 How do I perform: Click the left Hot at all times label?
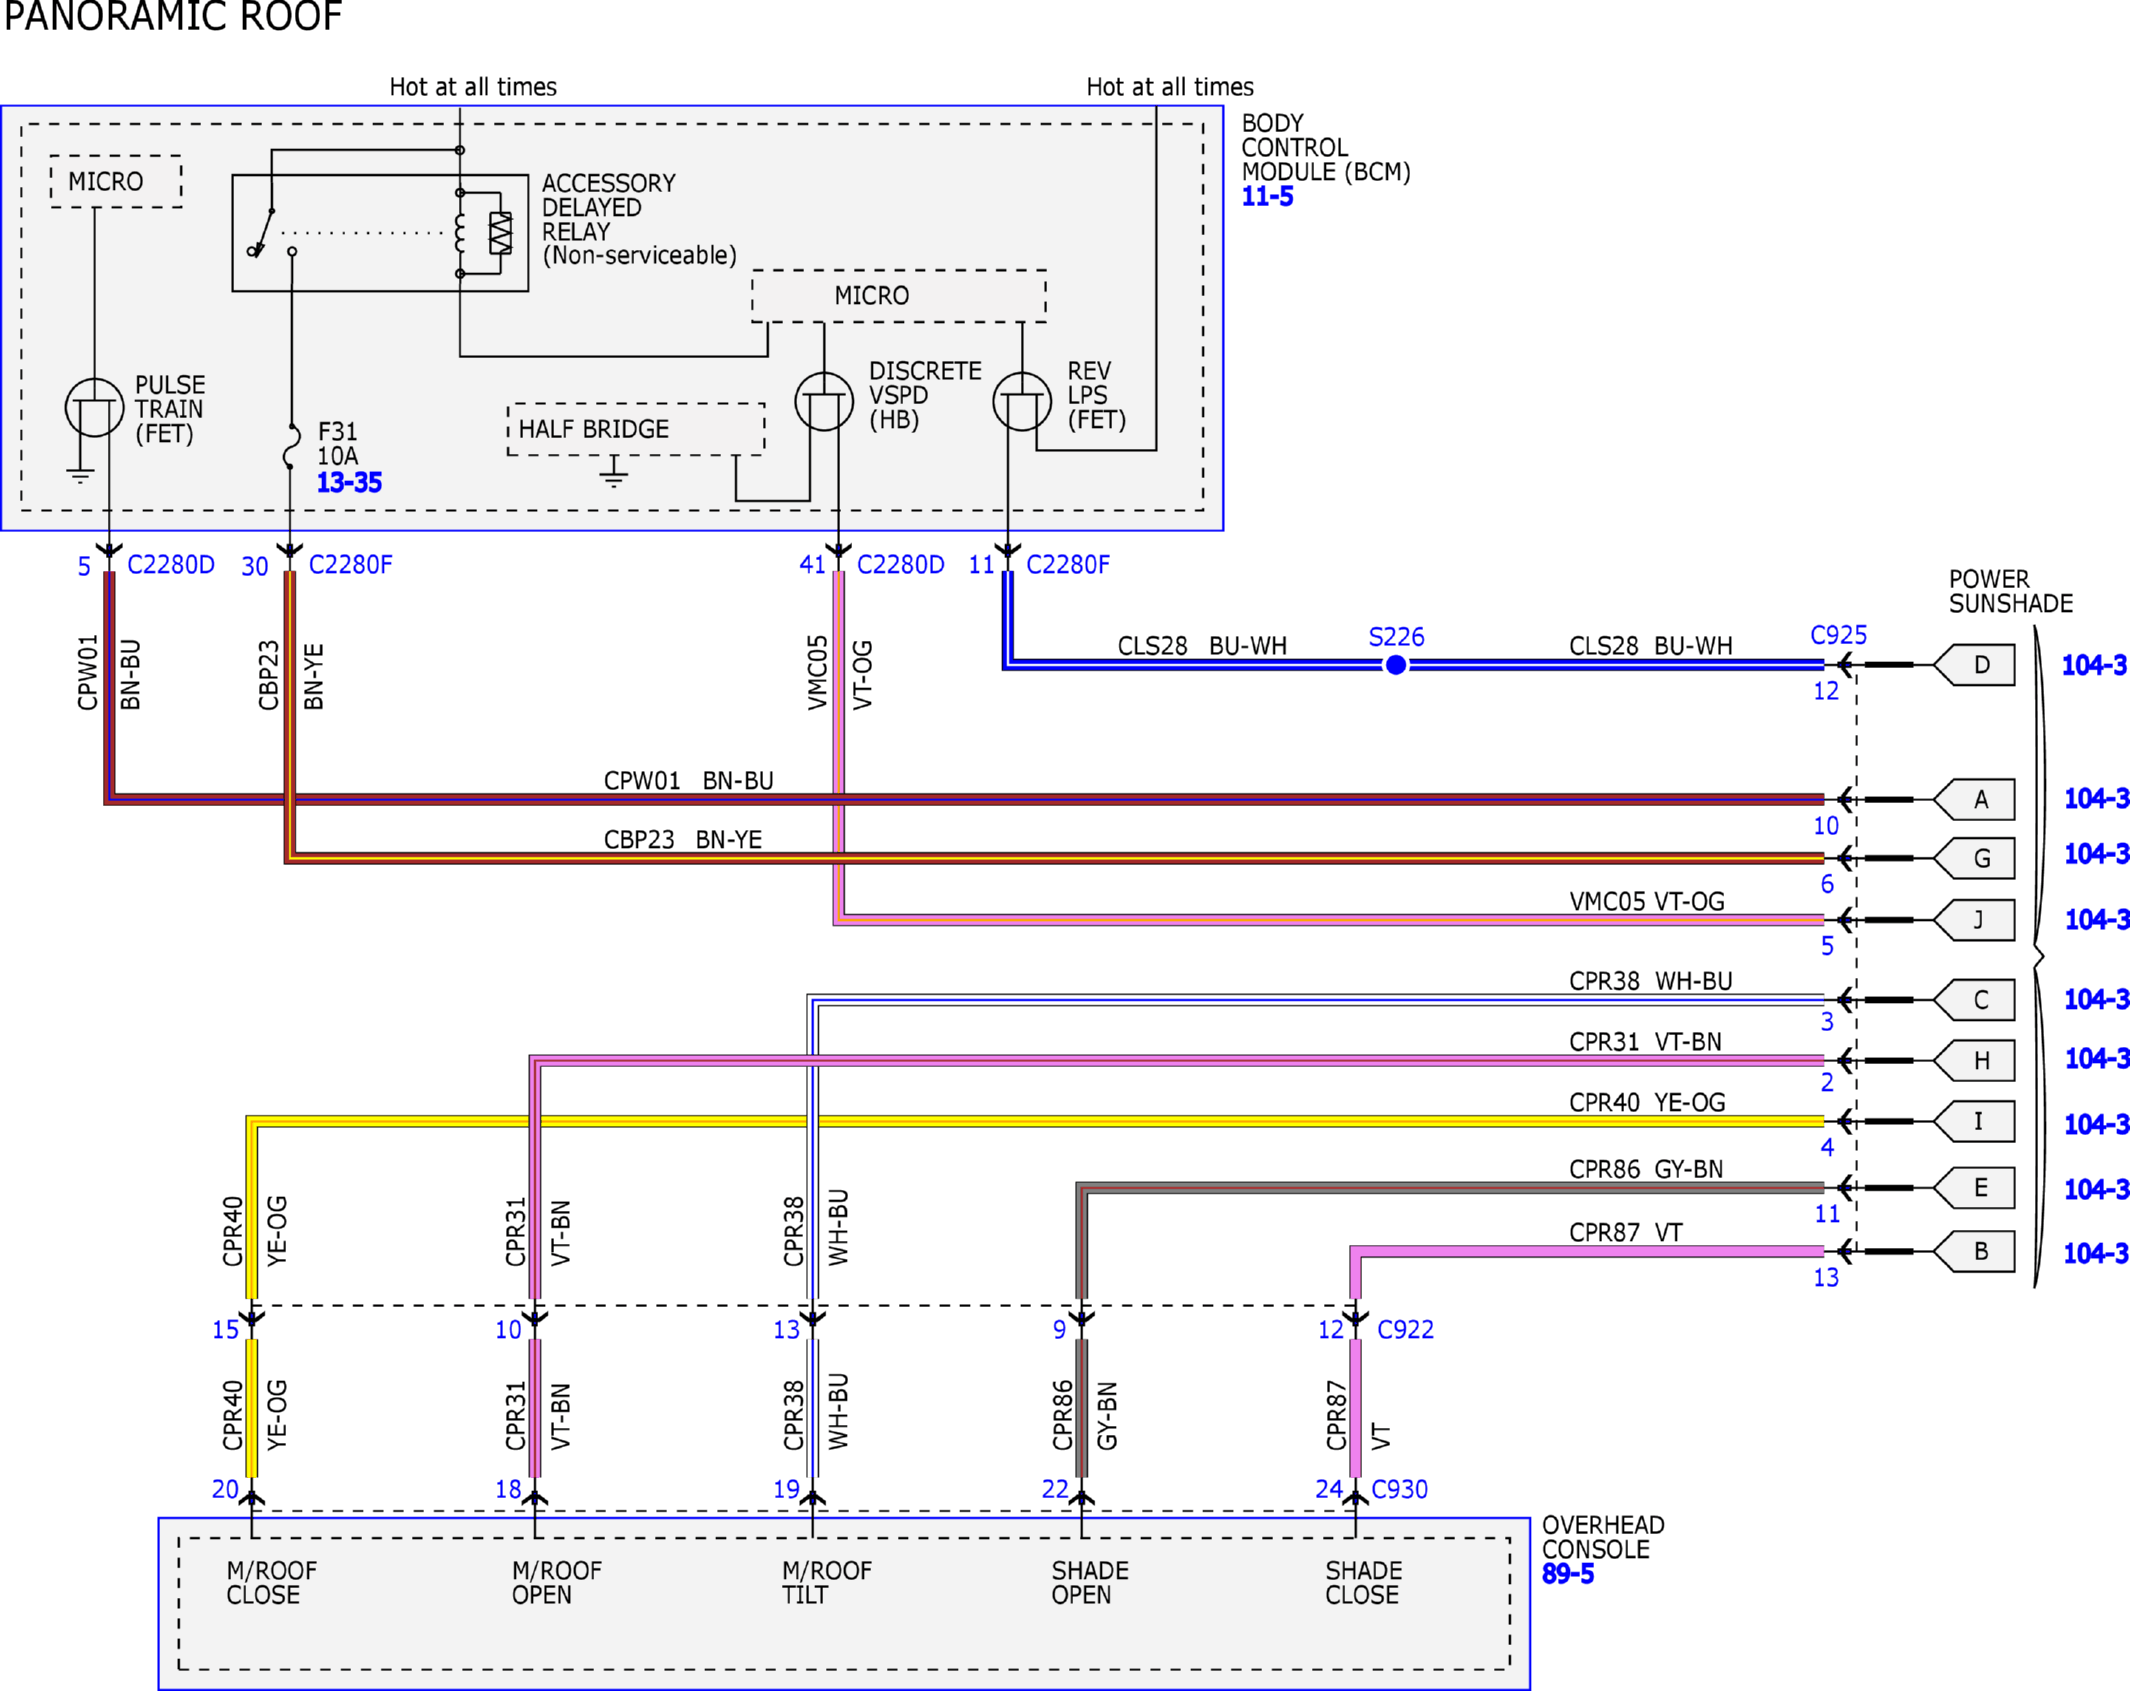click(473, 87)
